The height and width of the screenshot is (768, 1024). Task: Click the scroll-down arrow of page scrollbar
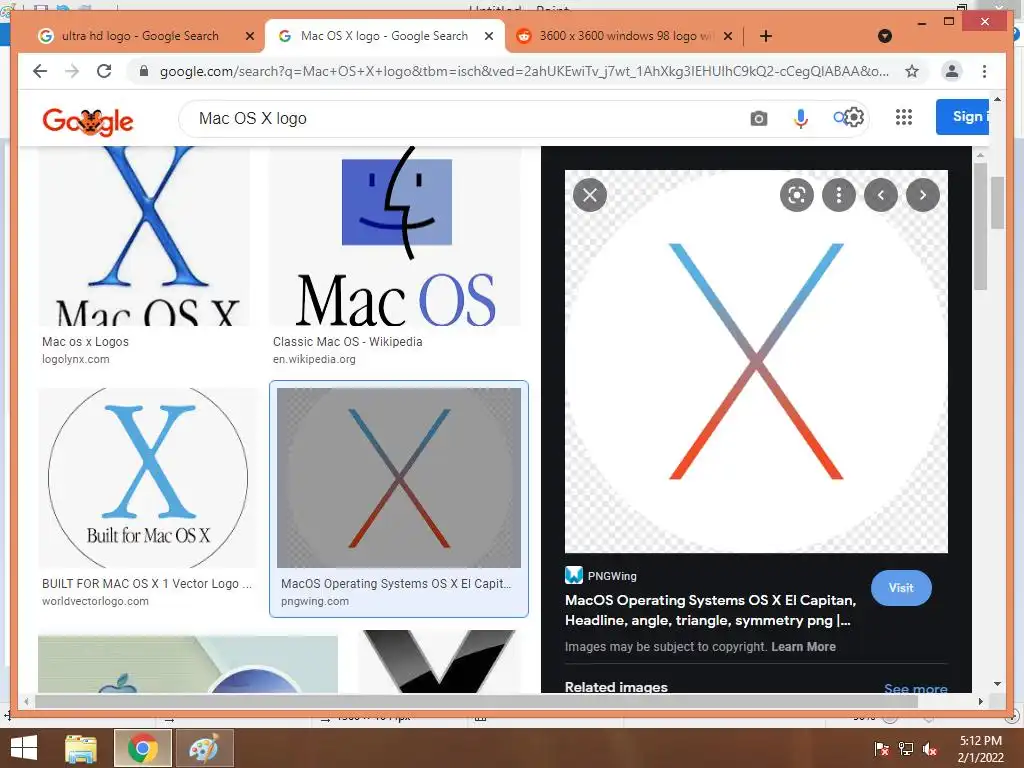tap(997, 684)
